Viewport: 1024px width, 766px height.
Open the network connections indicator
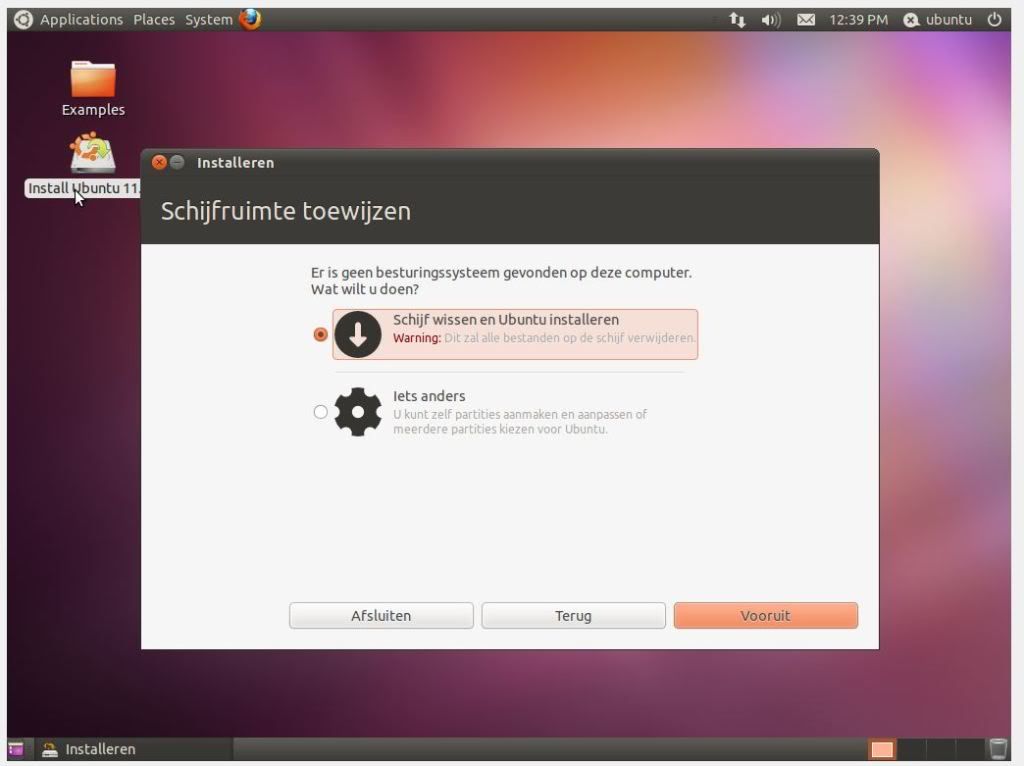pyautogui.click(x=737, y=20)
